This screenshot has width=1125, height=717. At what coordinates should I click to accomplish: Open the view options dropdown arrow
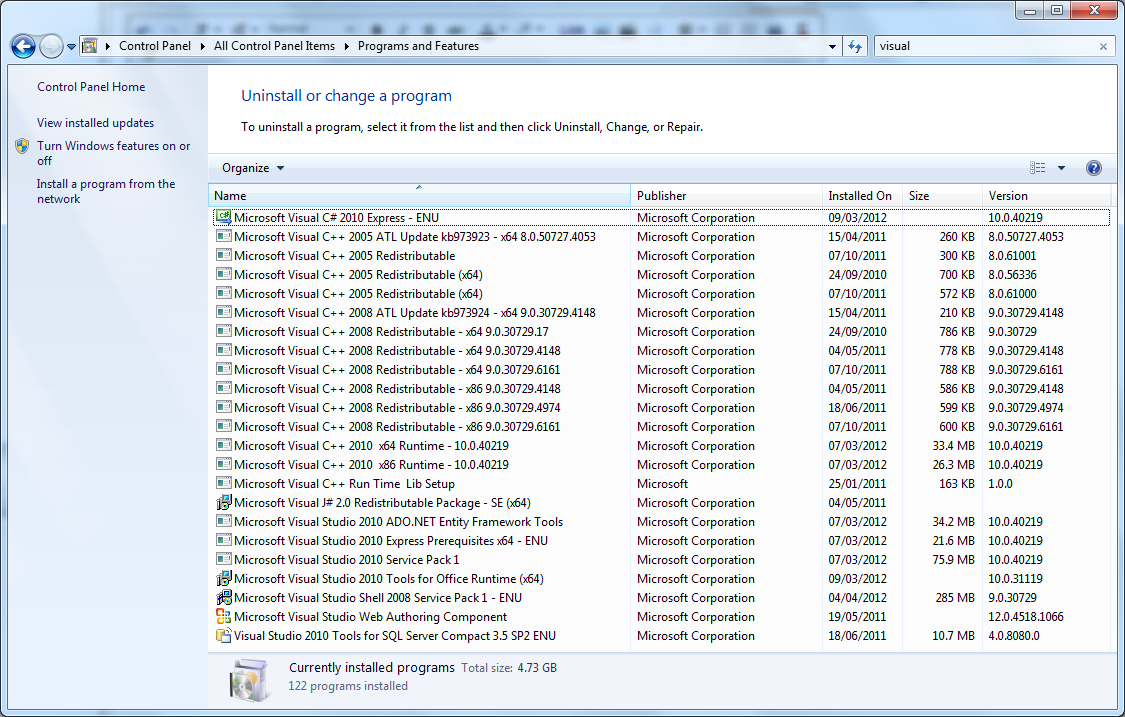1061,168
